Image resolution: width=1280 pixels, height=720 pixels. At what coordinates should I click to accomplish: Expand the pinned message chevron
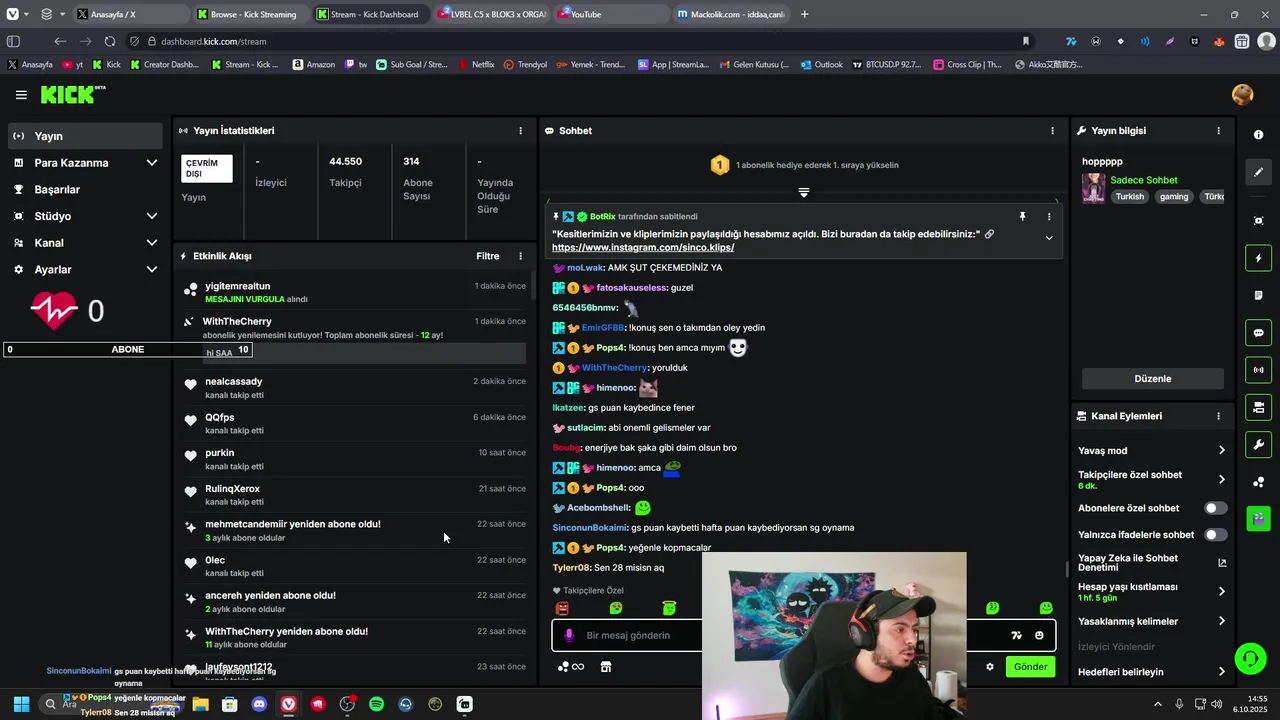1049,238
